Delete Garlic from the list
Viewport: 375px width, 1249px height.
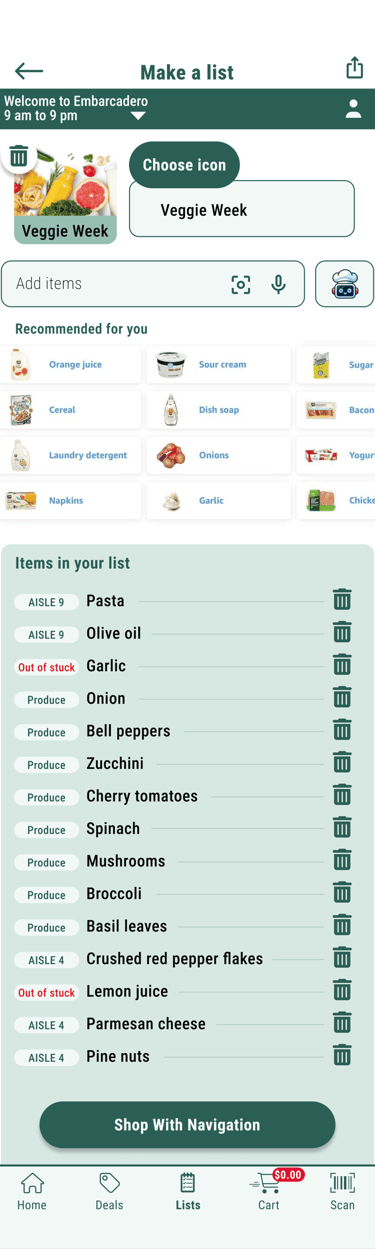(342, 665)
